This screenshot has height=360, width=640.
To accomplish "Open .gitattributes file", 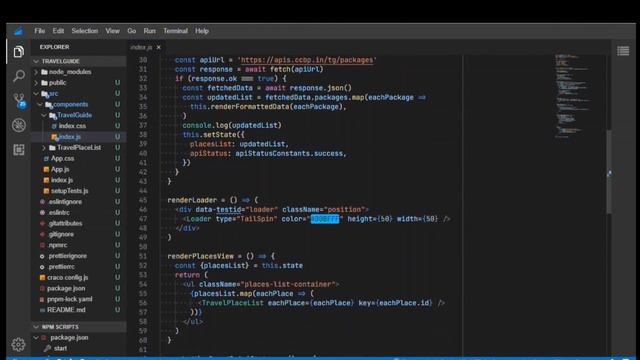I will pyautogui.click(x=79, y=223).
